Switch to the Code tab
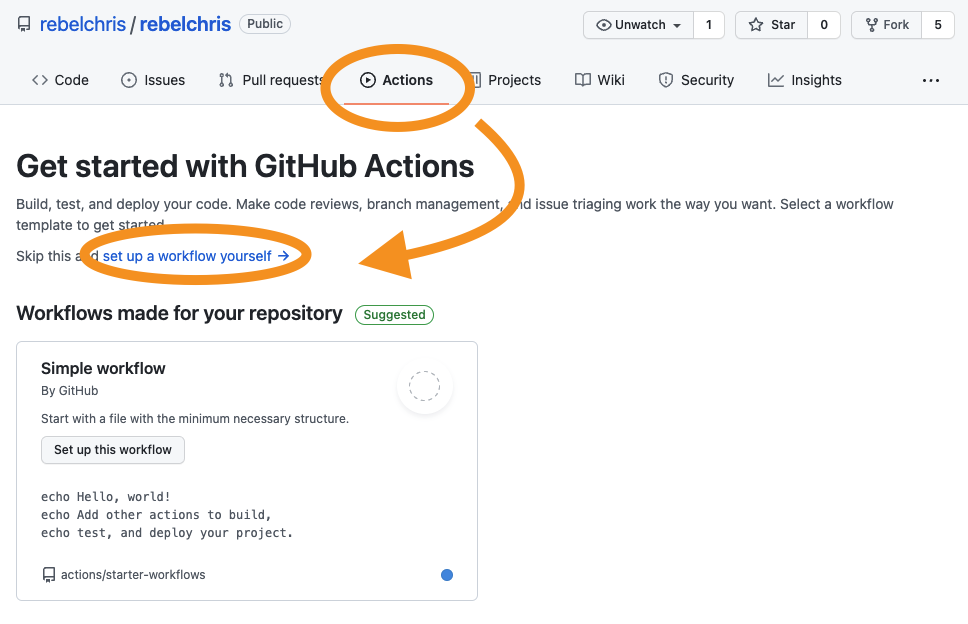 click(x=60, y=80)
